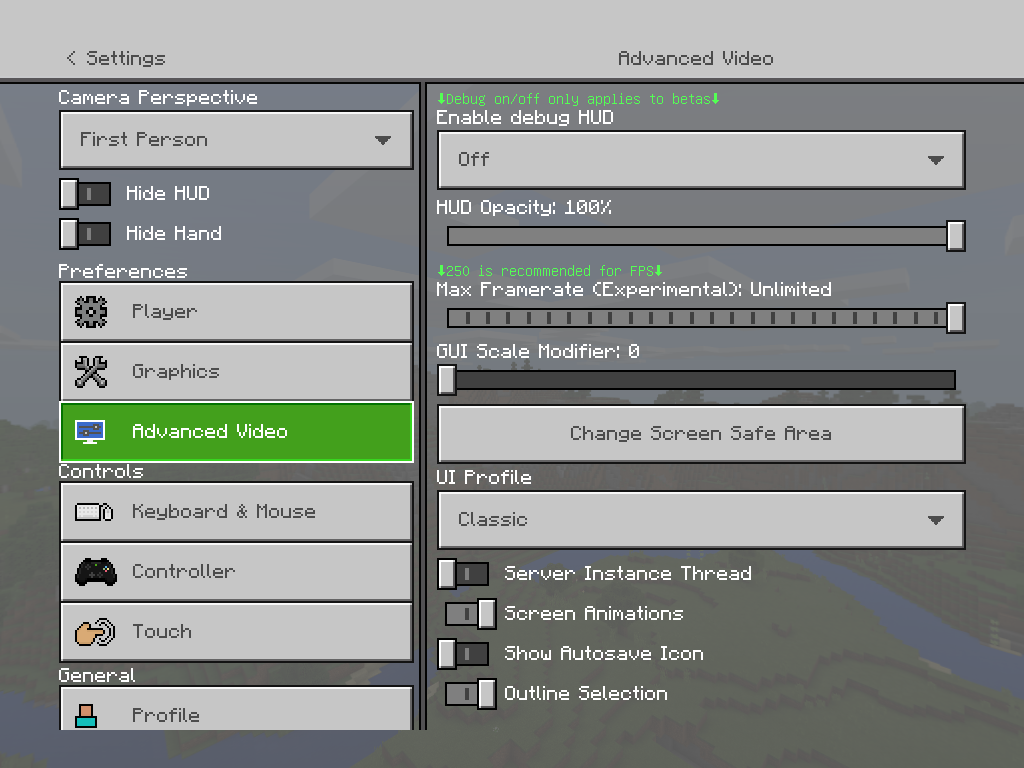Screen dimensions: 1024x768
Task: Click the 'UI Profile' label
Action: click(483, 477)
